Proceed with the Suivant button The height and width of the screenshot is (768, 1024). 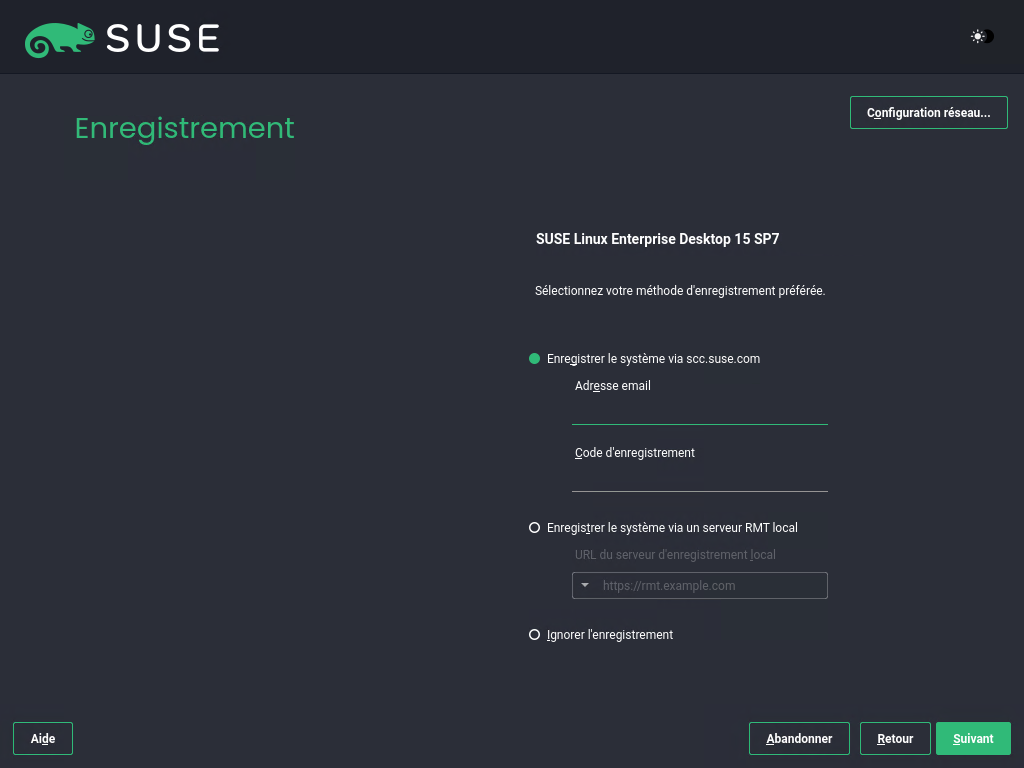973,738
